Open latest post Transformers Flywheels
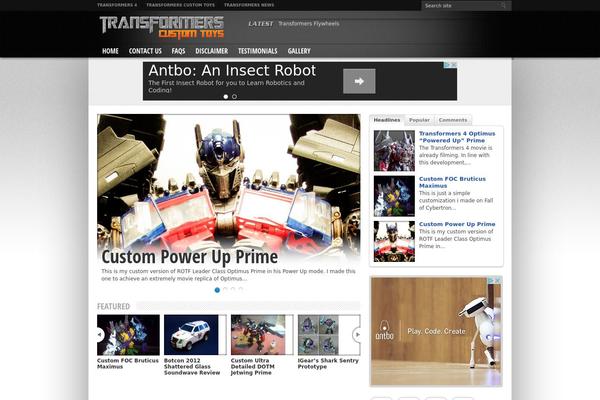Viewport: 600px width, 400px height. coord(308,23)
